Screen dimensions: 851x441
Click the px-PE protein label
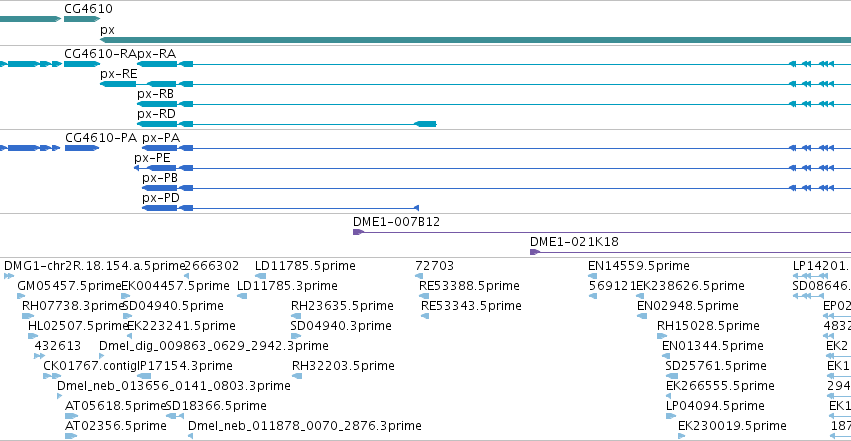[x=153, y=158]
